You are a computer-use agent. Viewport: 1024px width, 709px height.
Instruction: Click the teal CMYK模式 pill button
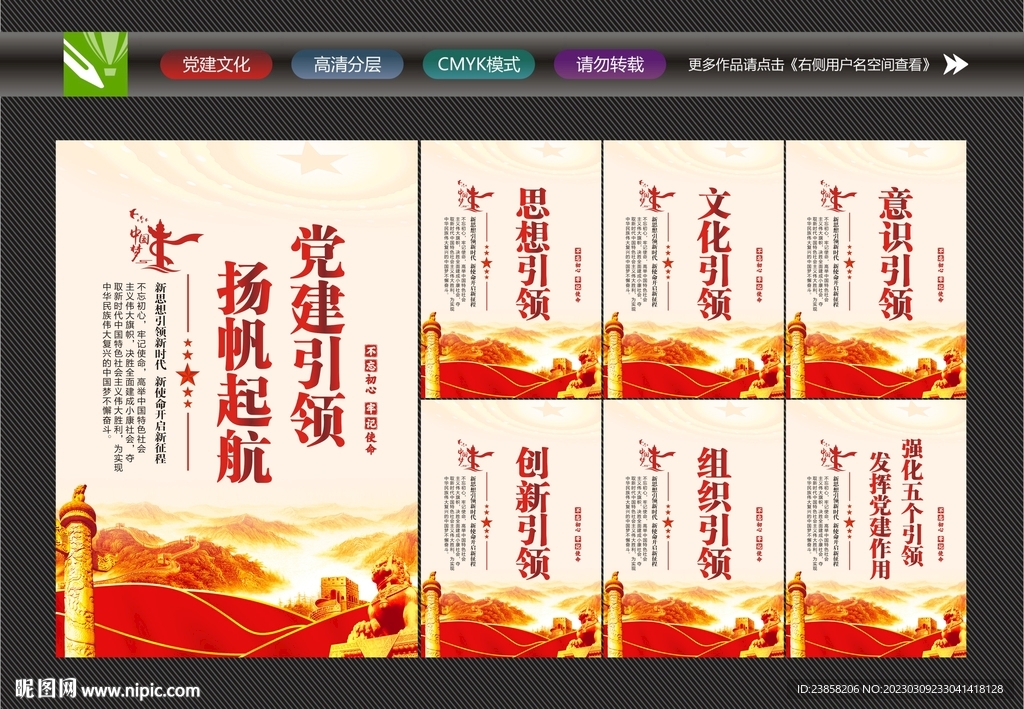coord(479,65)
